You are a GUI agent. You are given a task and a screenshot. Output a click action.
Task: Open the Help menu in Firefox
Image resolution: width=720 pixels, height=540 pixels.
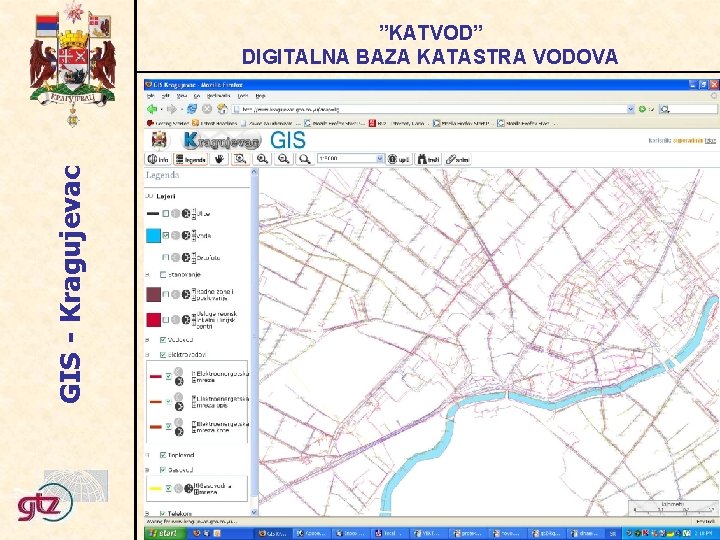[260, 96]
